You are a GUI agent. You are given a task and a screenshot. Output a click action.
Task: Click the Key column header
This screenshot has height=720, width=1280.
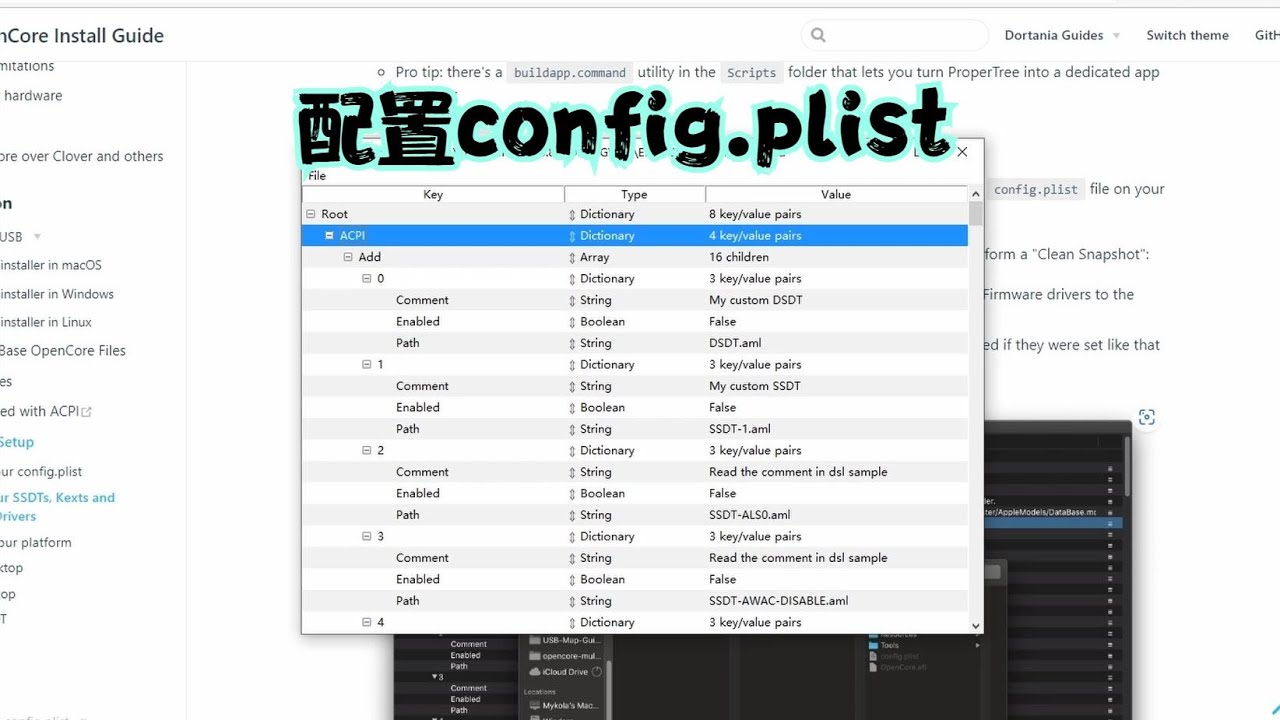(x=433, y=194)
